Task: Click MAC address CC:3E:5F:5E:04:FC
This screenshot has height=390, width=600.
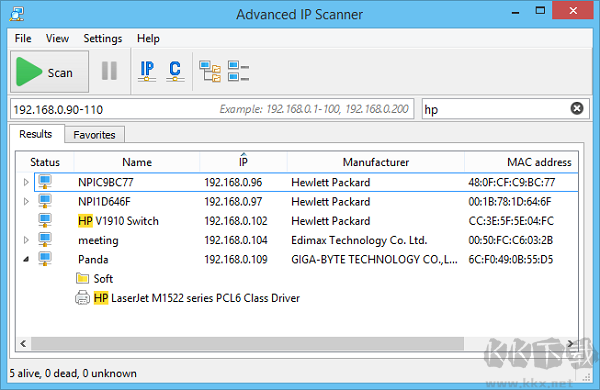Action: click(511, 221)
